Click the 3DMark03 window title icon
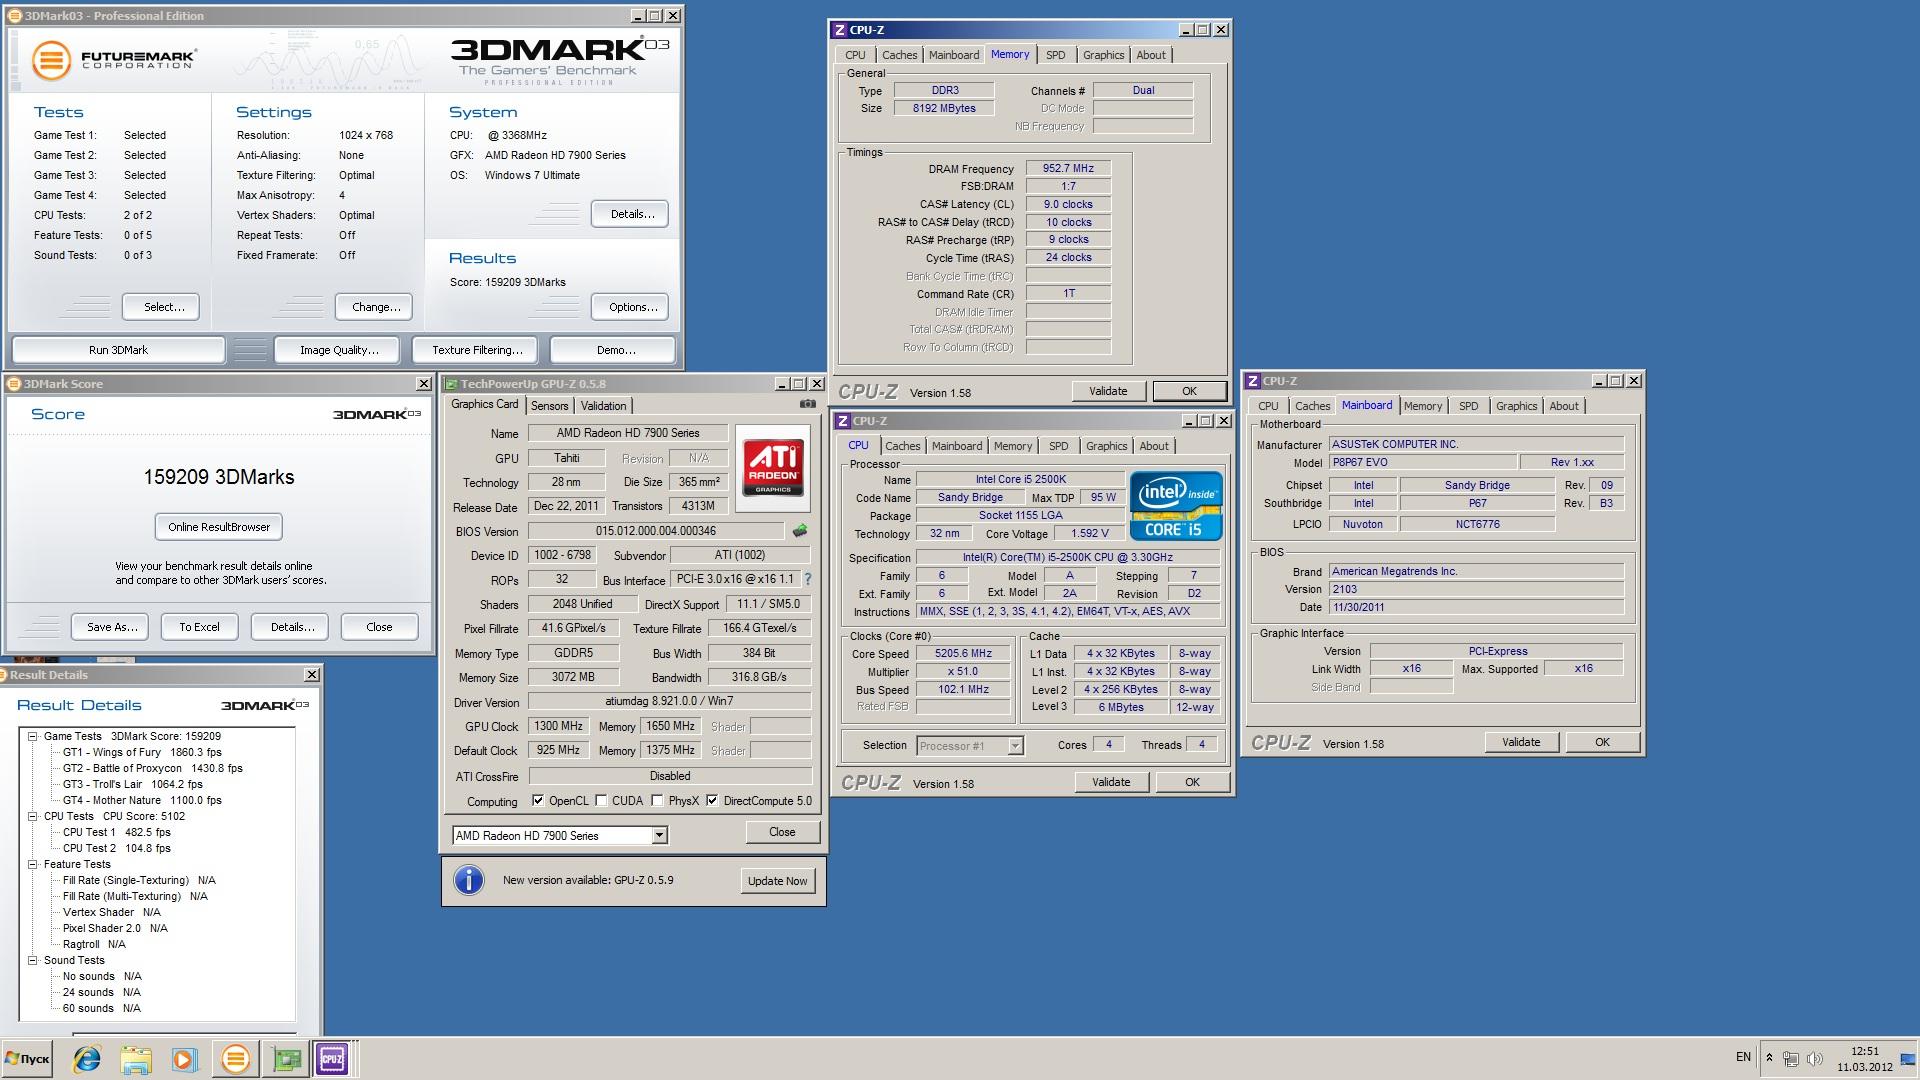The height and width of the screenshot is (1080, 1920). 15,16
